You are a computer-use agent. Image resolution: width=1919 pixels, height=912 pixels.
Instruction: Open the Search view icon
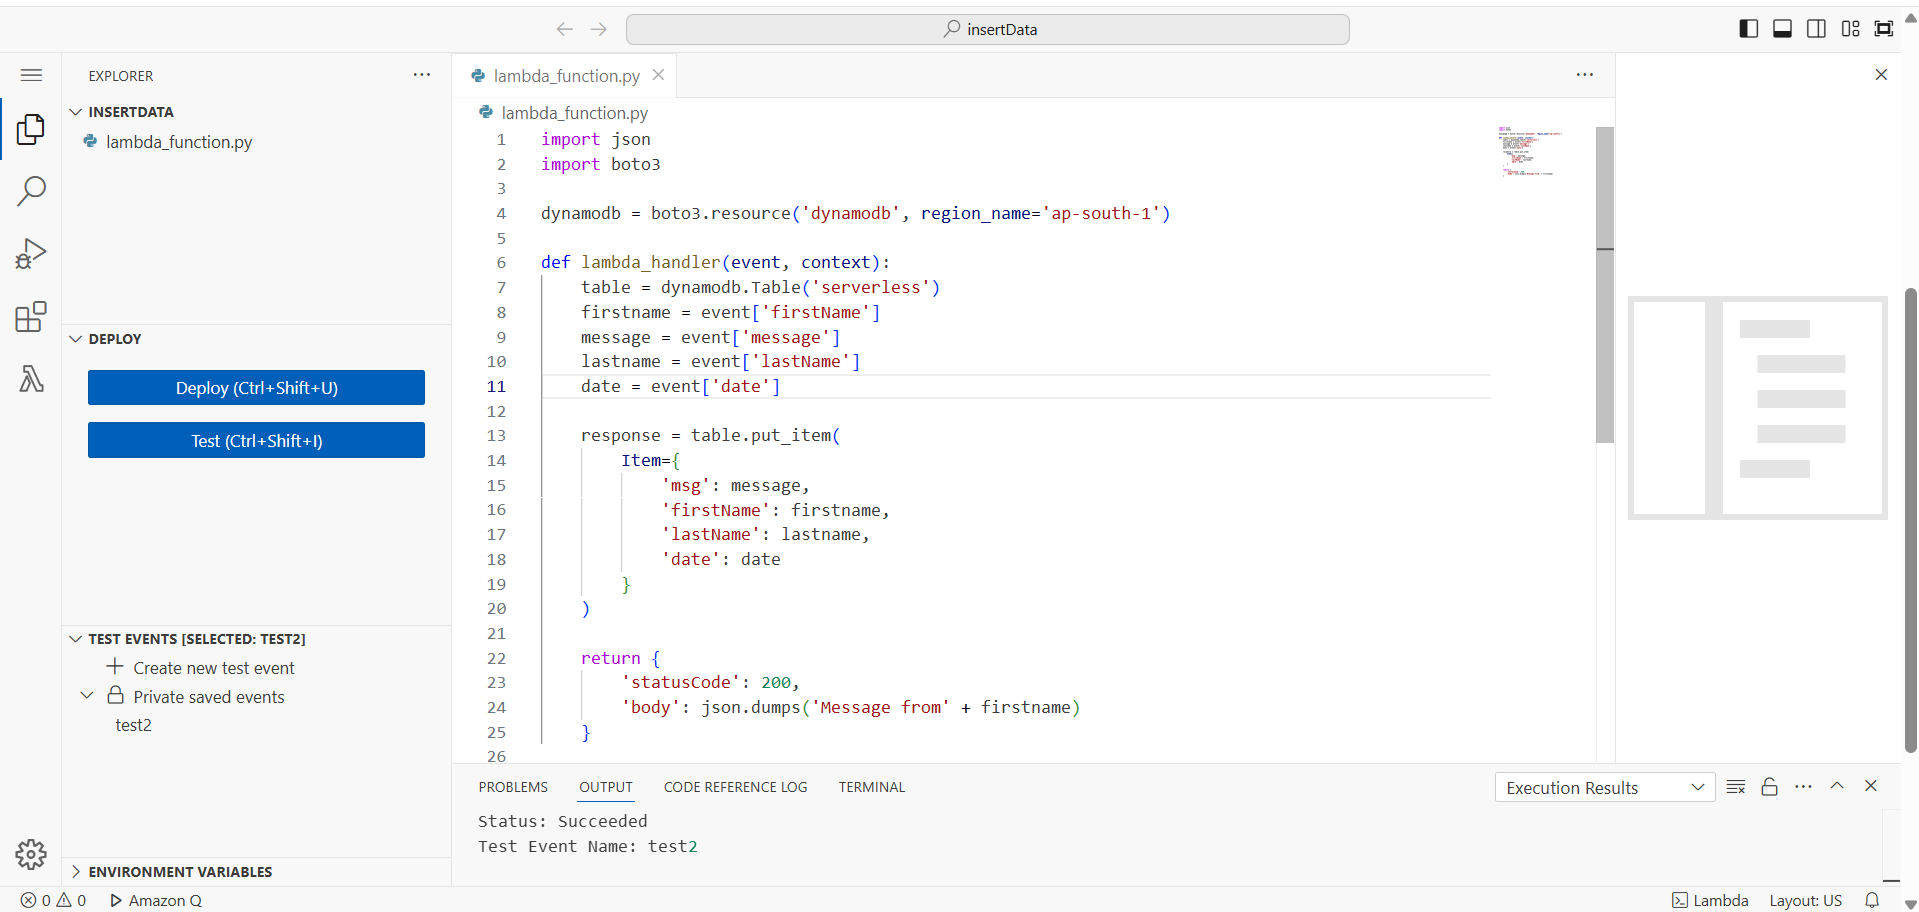31,191
